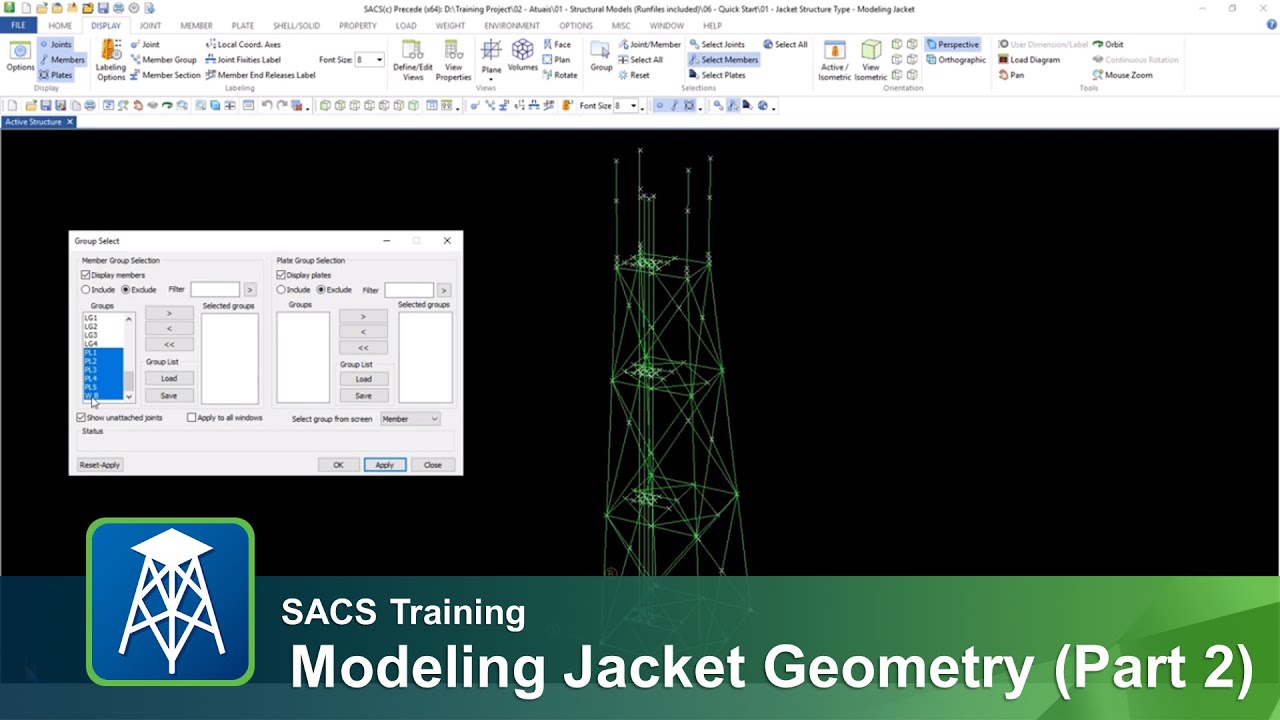Switch to the ENVIRONMENT tab
The height and width of the screenshot is (720, 1280).
coord(512,26)
